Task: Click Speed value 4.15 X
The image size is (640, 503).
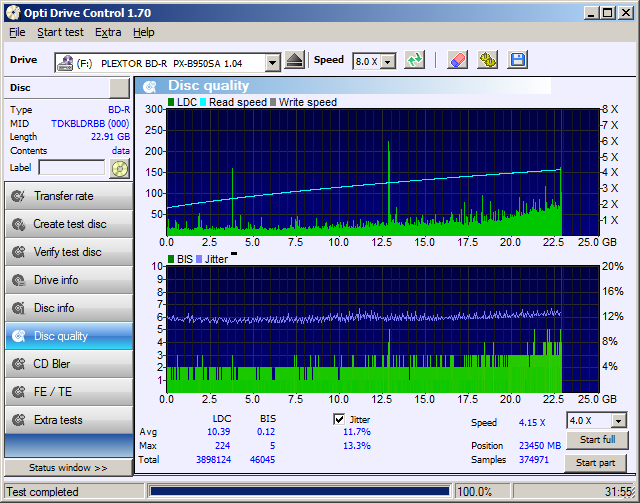Action: point(532,423)
